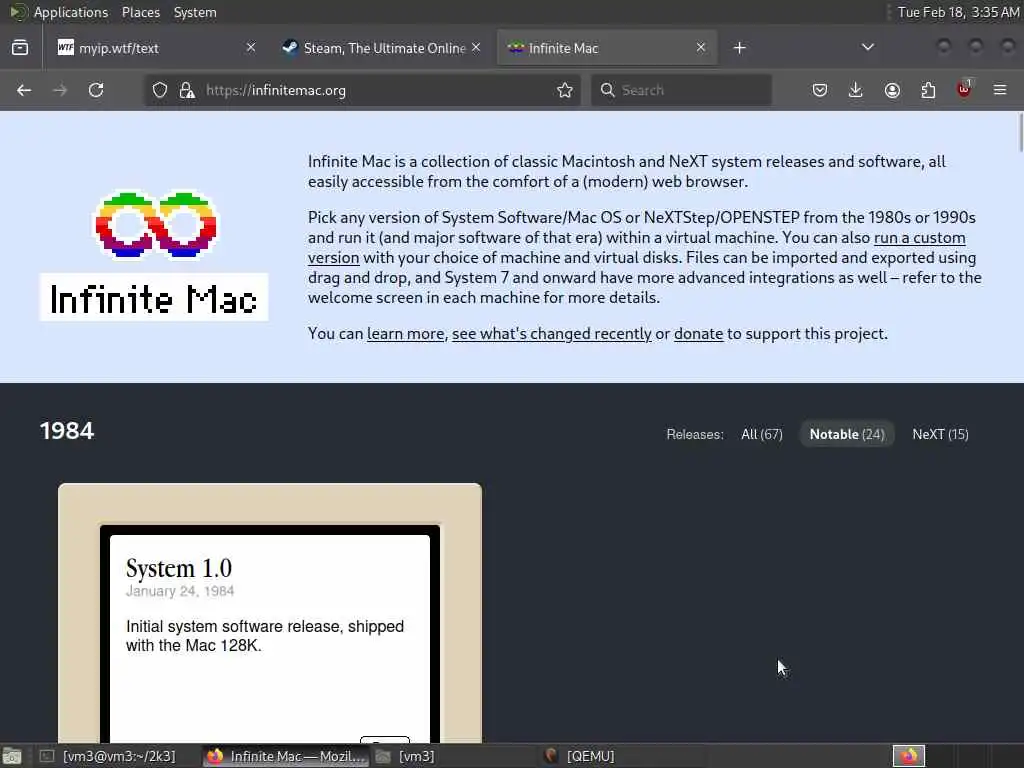Select the Infinite Mac tab
1024x768 pixels.
[607, 48]
